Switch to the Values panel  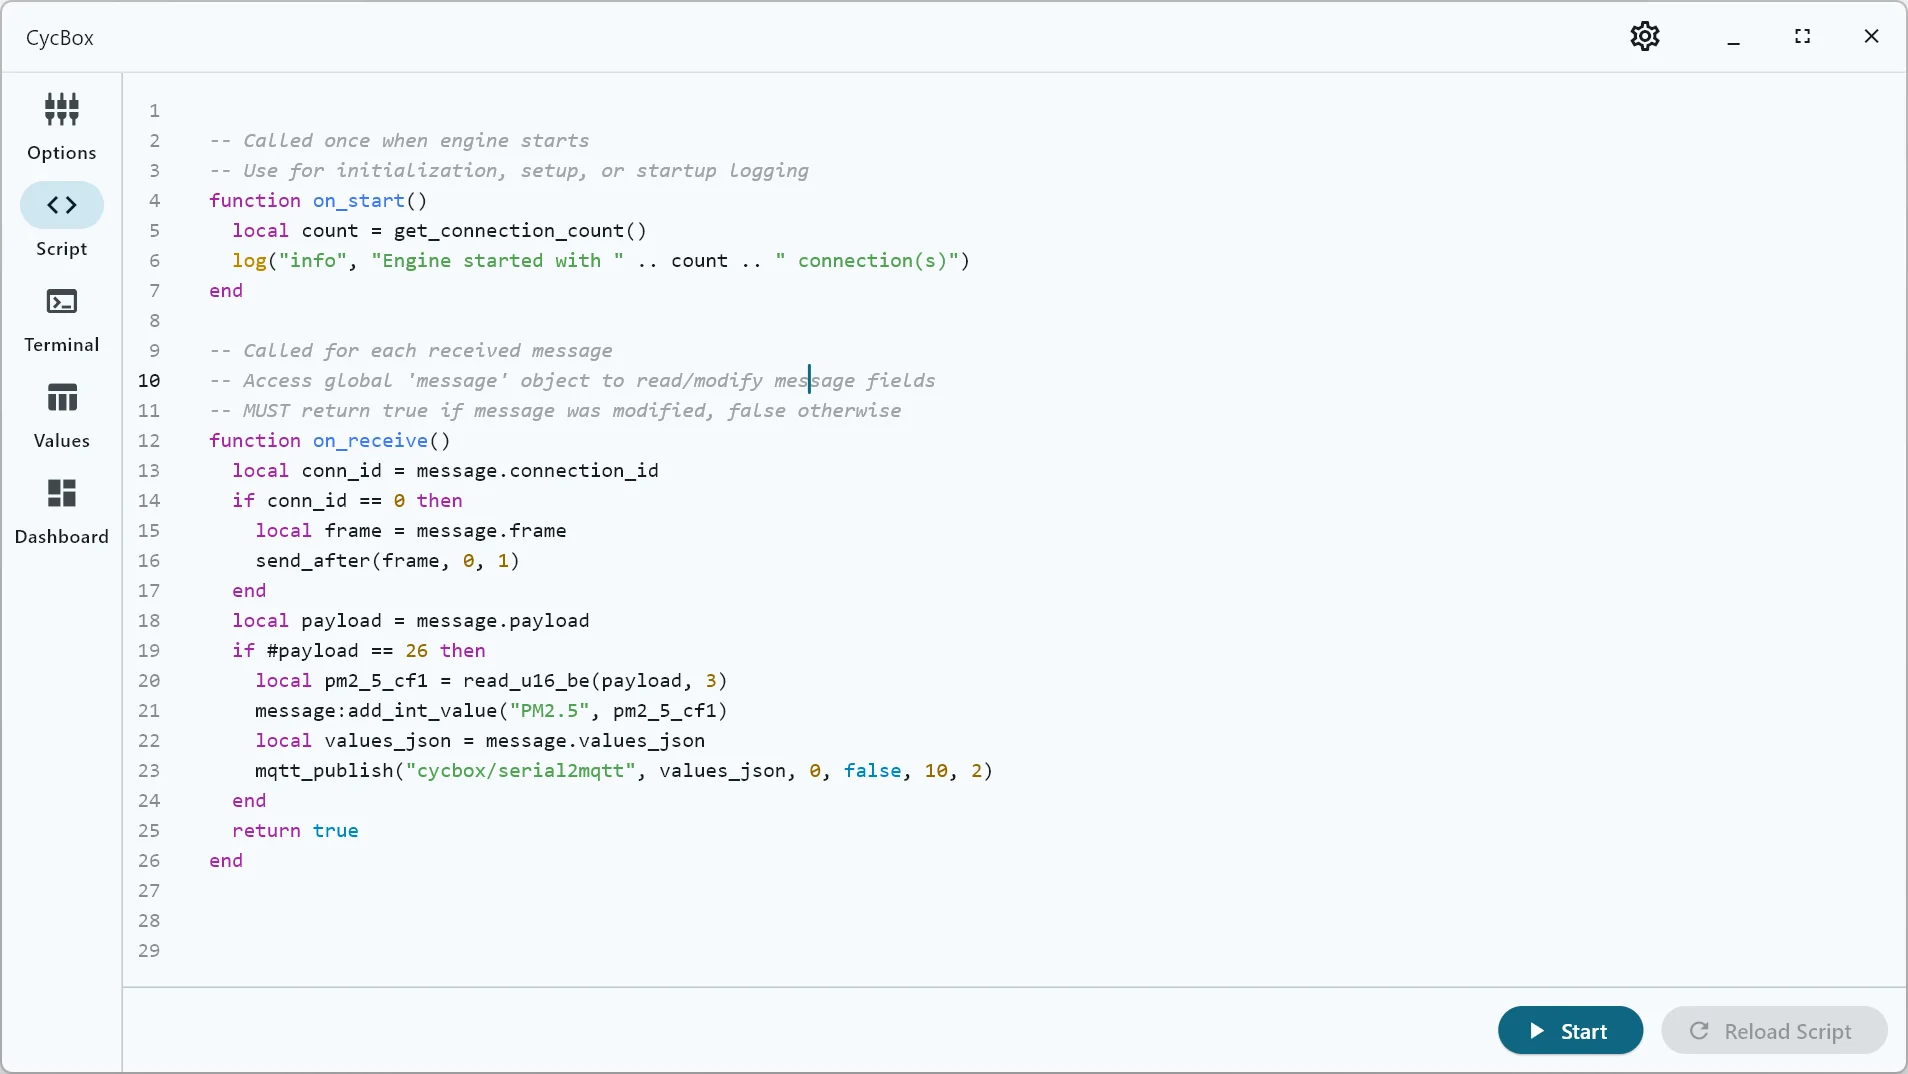pyautogui.click(x=62, y=413)
